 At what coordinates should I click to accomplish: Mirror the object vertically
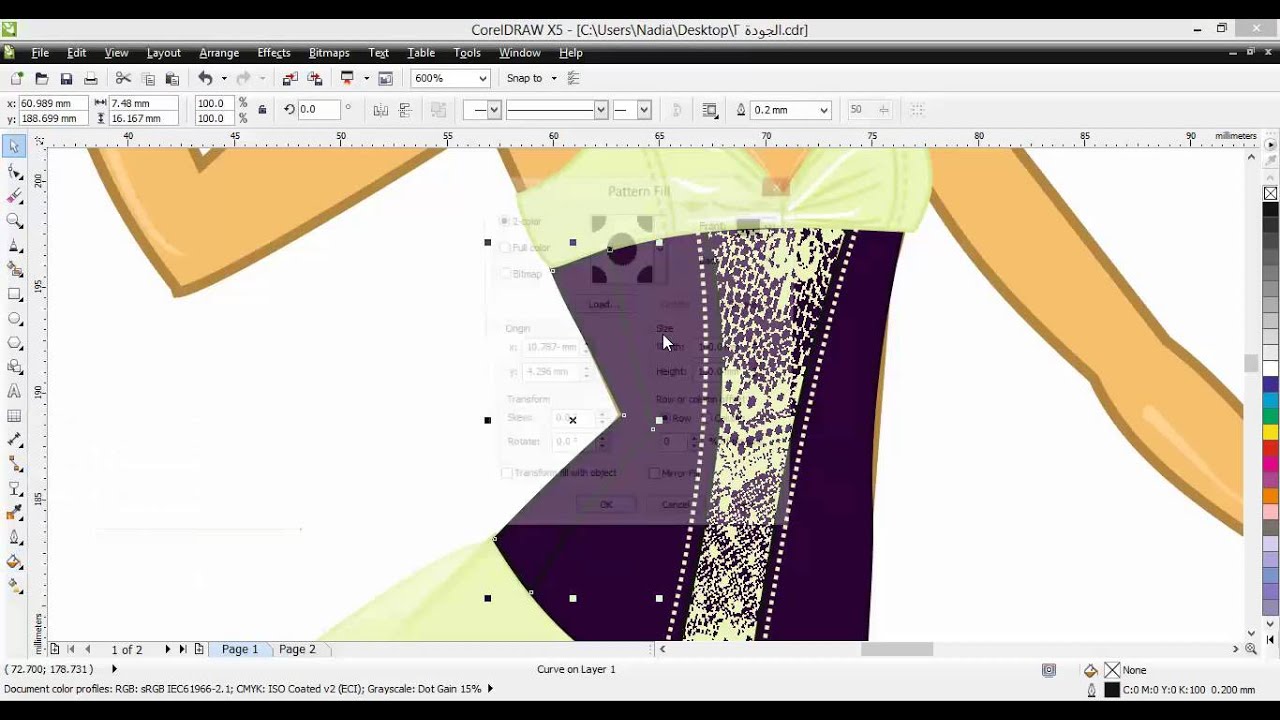[405, 110]
